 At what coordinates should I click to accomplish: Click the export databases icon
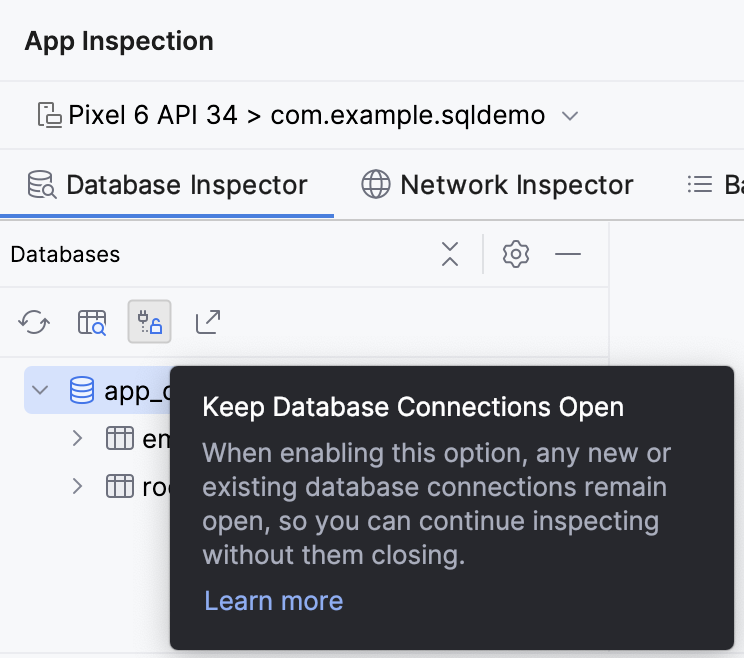208,322
